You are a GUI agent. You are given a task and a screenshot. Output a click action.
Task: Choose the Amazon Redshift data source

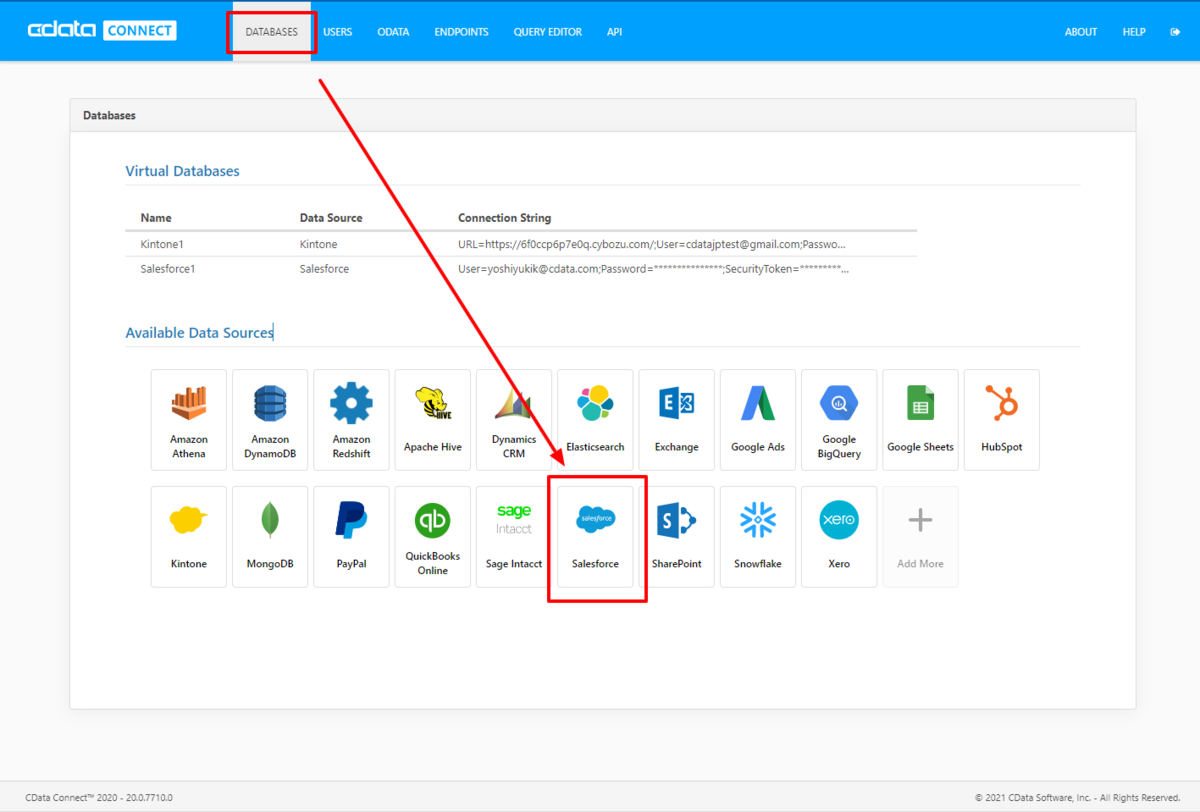pos(351,420)
